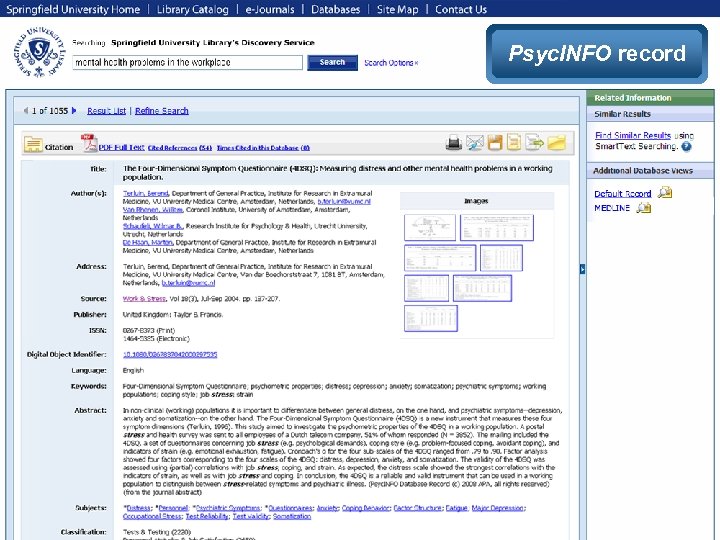This screenshot has width=720, height=540.
Task: Open the last single thumbnail in bottom images row
Action: click(431, 318)
